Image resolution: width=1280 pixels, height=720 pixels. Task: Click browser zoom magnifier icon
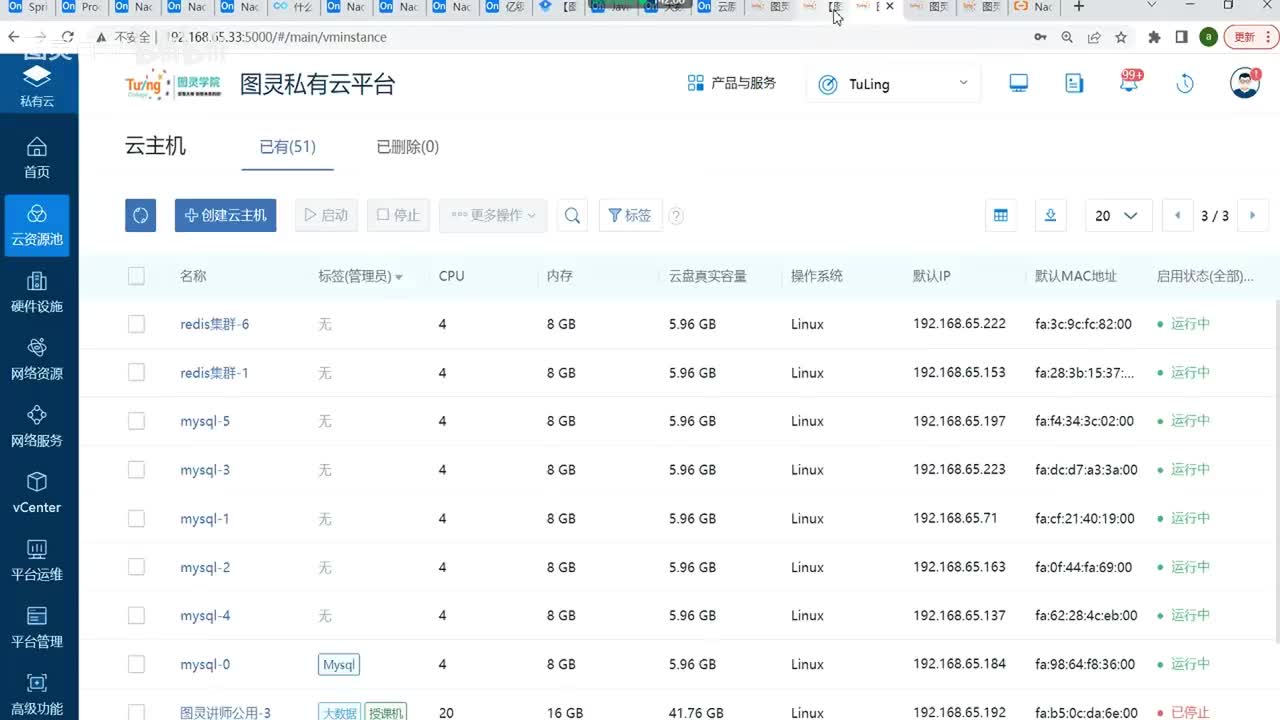(x=1067, y=37)
